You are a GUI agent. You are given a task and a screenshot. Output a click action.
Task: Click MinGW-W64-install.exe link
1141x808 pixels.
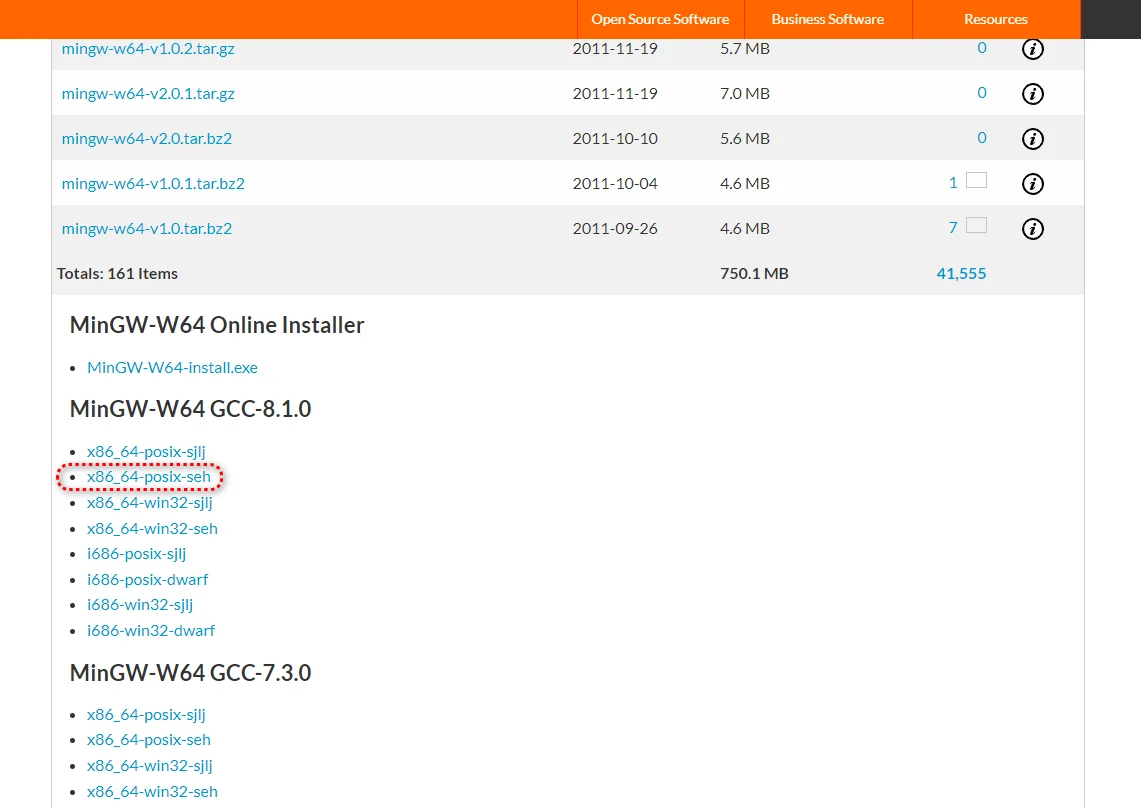172,368
